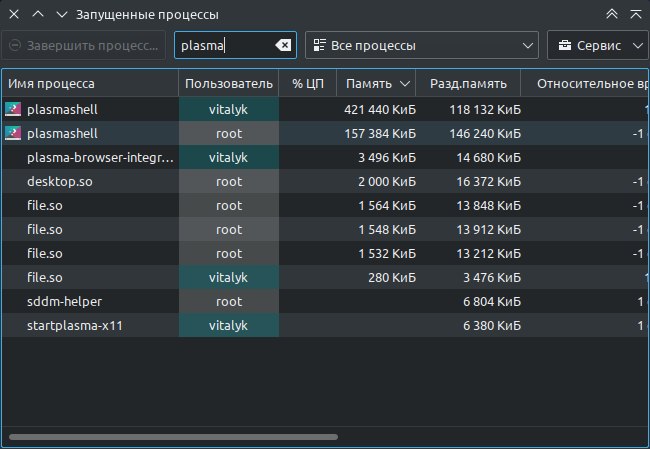Image resolution: width=650 pixels, height=449 pixels.
Task: Click the 2 000 КиБ memory value
Action: coord(387,182)
